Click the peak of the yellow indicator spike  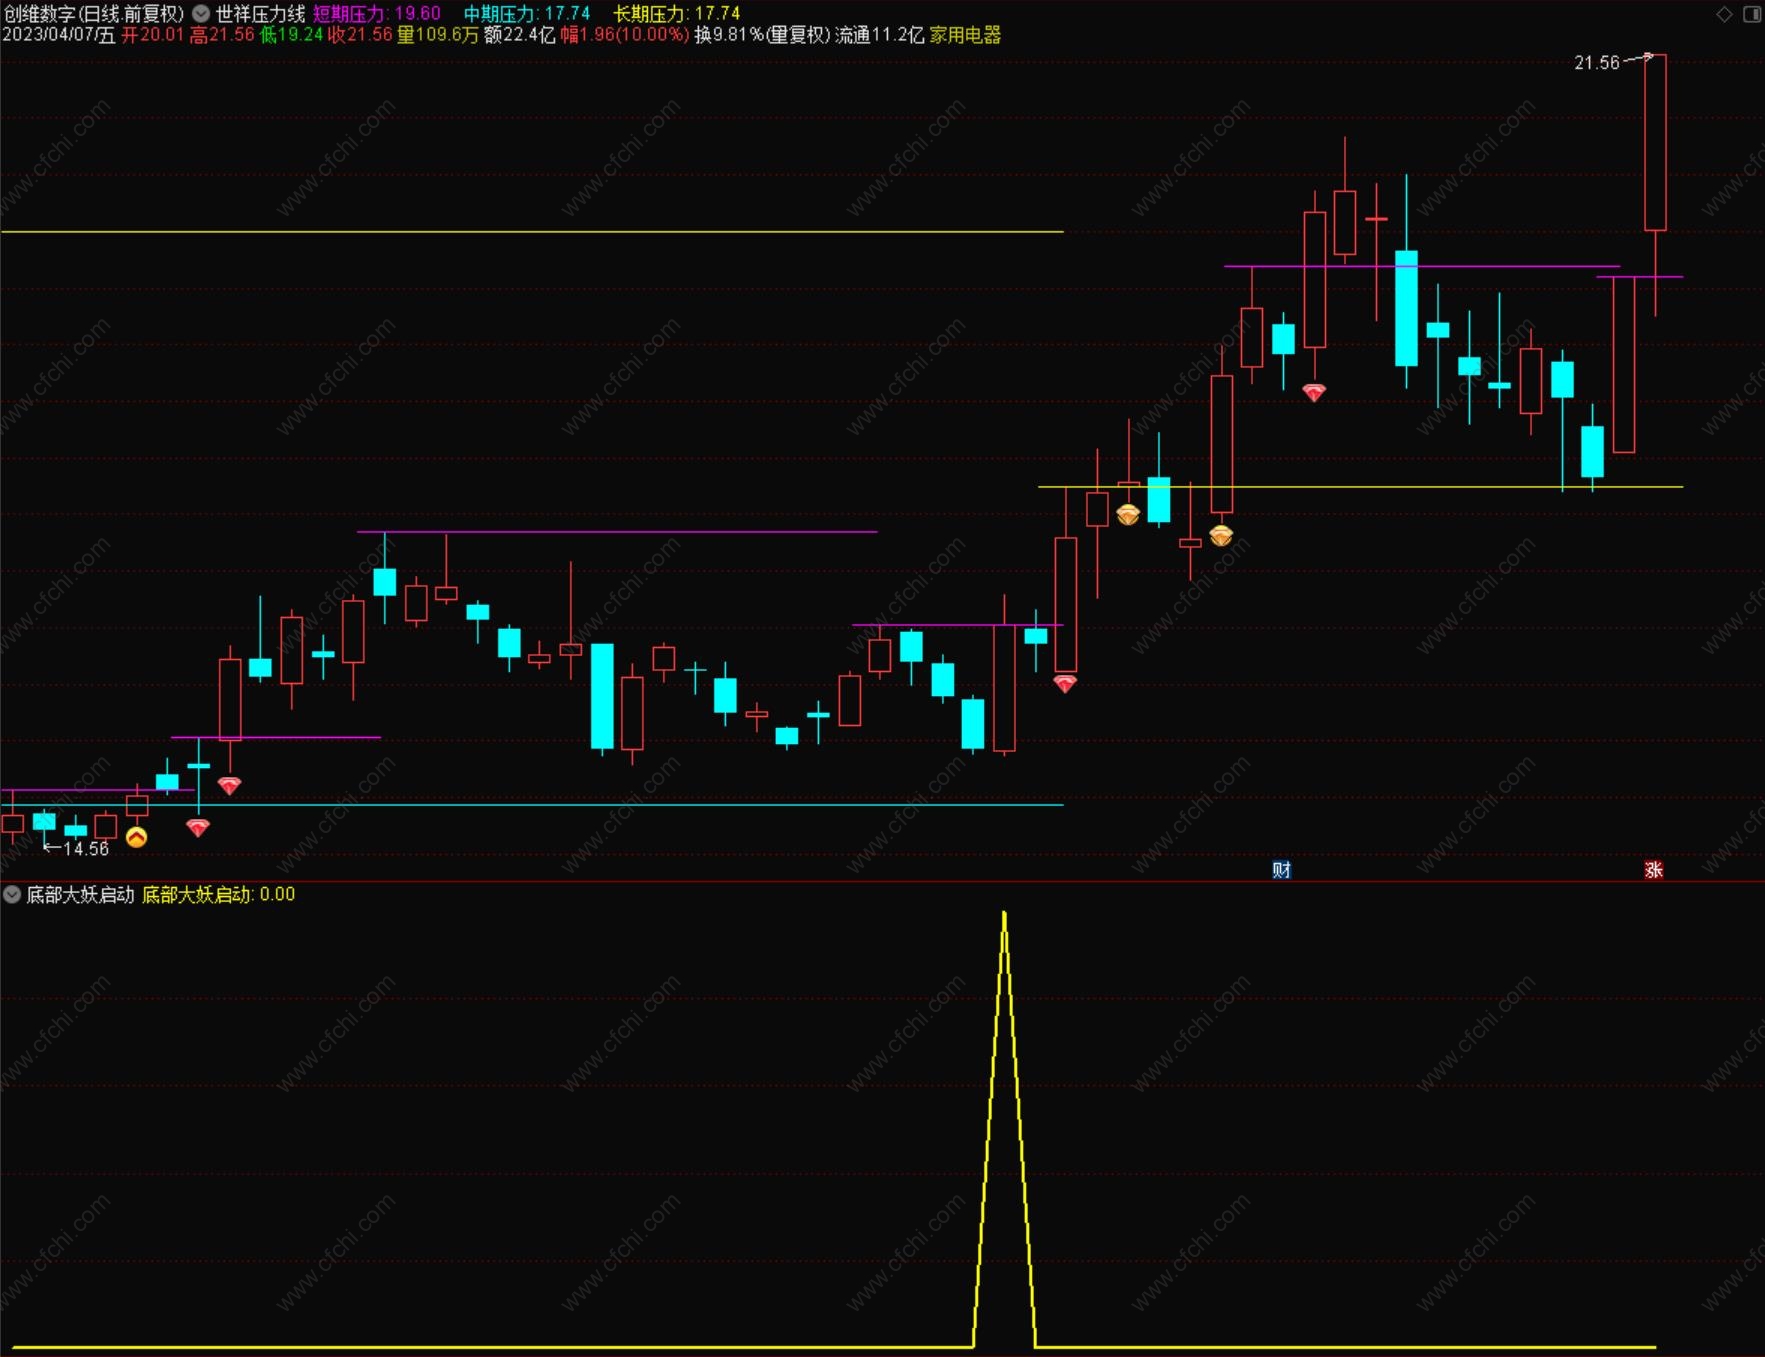click(1004, 913)
